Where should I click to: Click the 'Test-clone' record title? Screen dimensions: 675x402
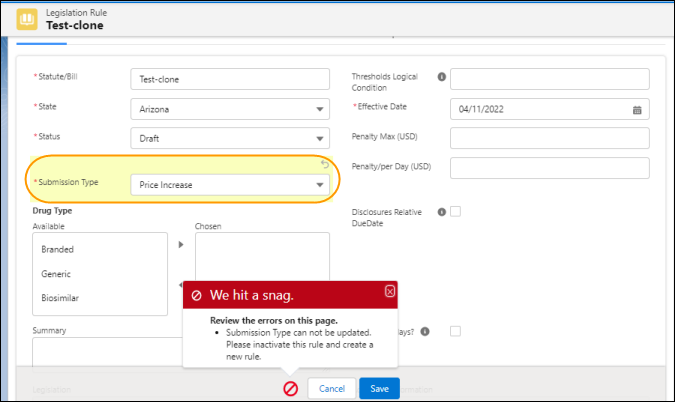pyautogui.click(x=75, y=25)
